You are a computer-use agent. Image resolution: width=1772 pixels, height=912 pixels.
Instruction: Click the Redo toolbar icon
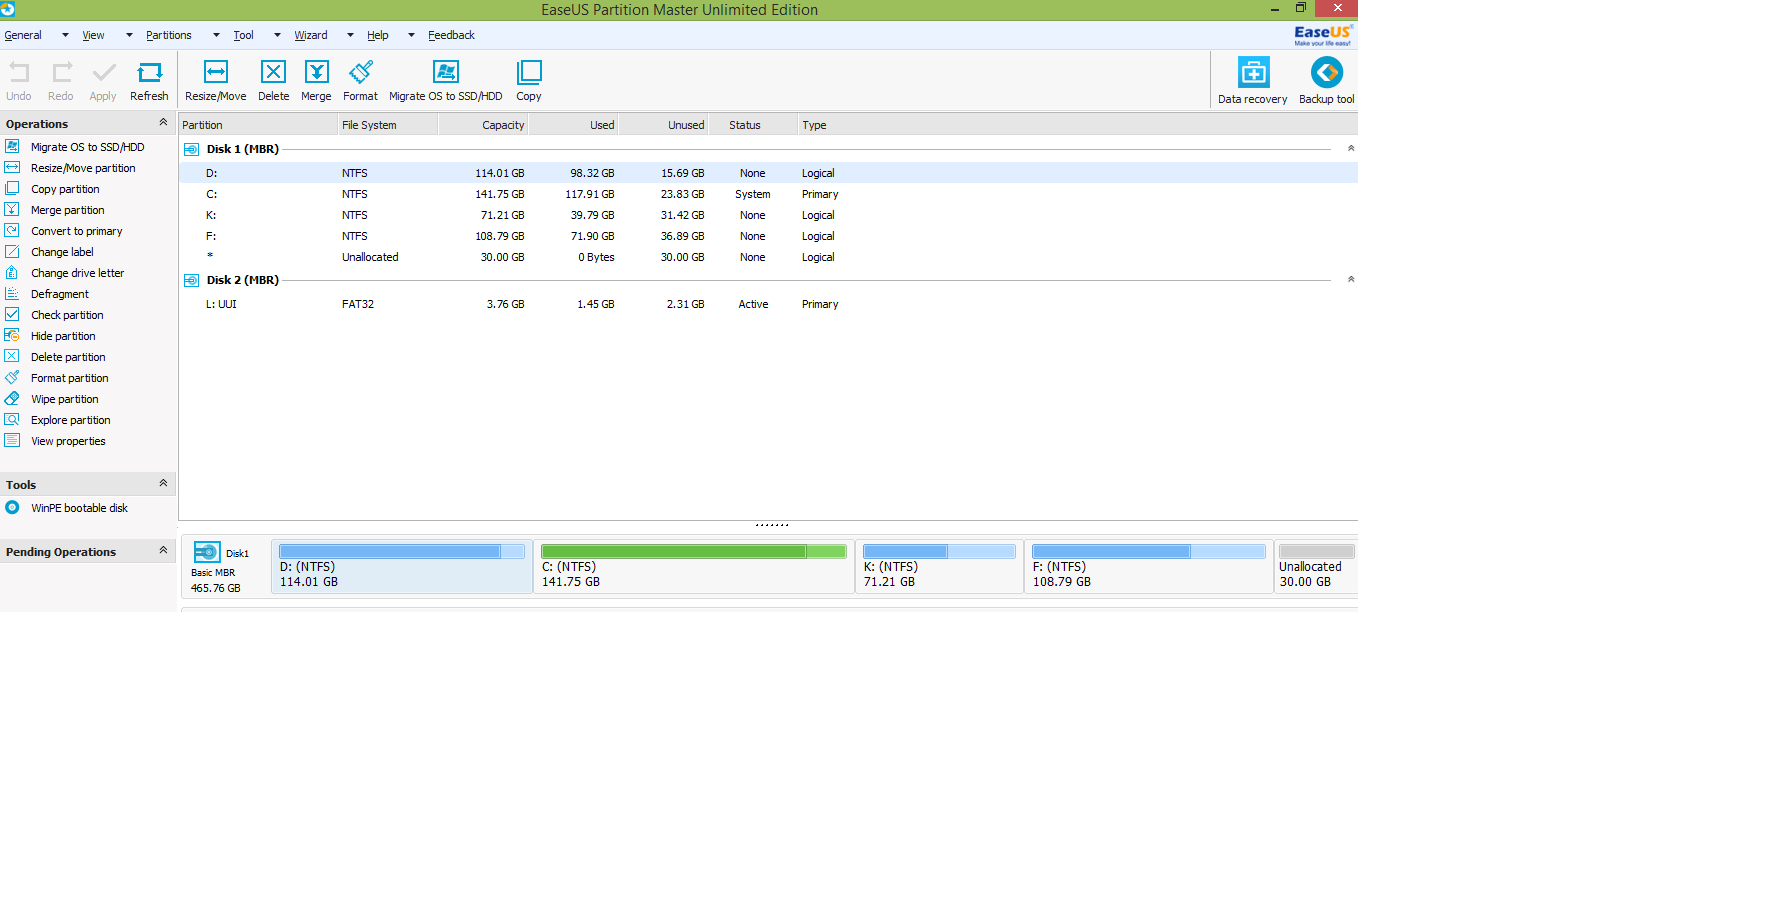pyautogui.click(x=62, y=73)
